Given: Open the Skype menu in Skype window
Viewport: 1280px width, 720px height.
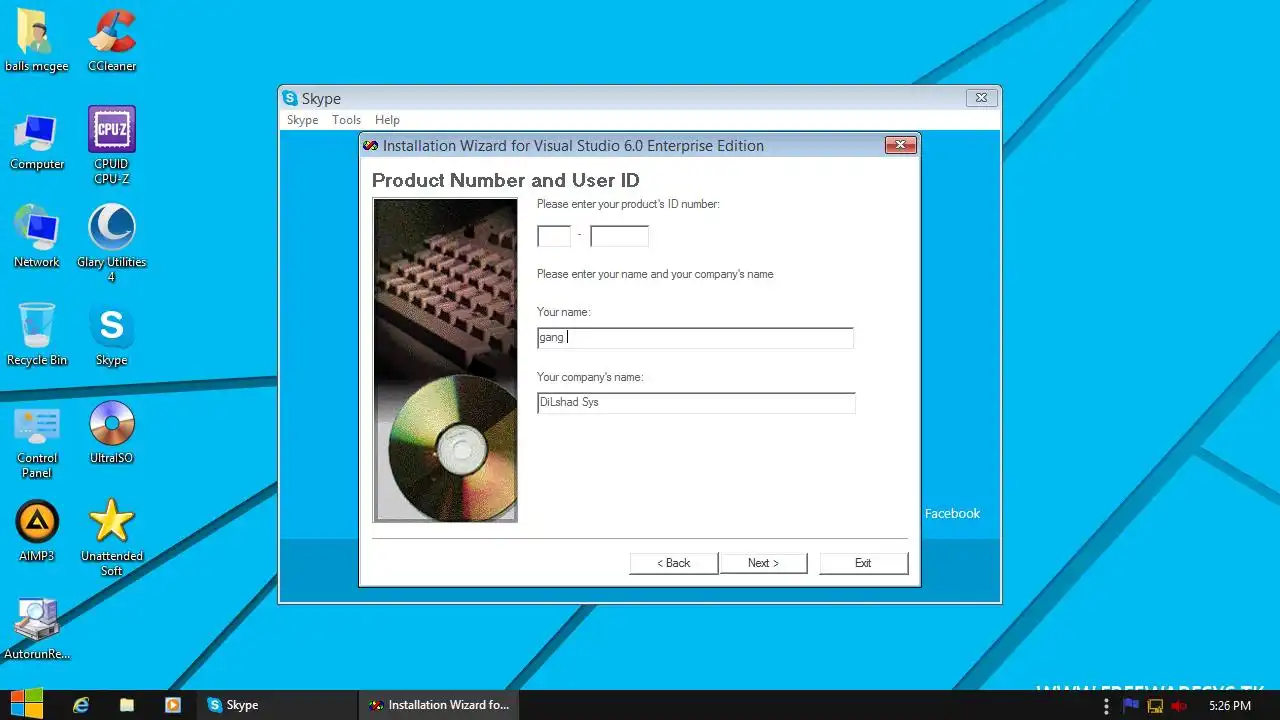Looking at the screenshot, I should [302, 120].
